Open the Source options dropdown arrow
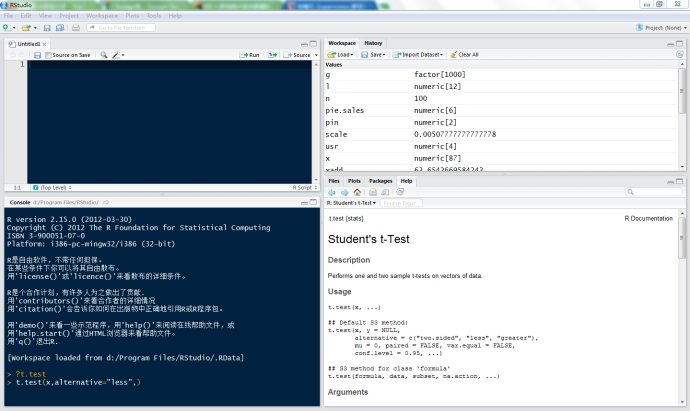The height and width of the screenshot is (411, 690). (x=316, y=55)
